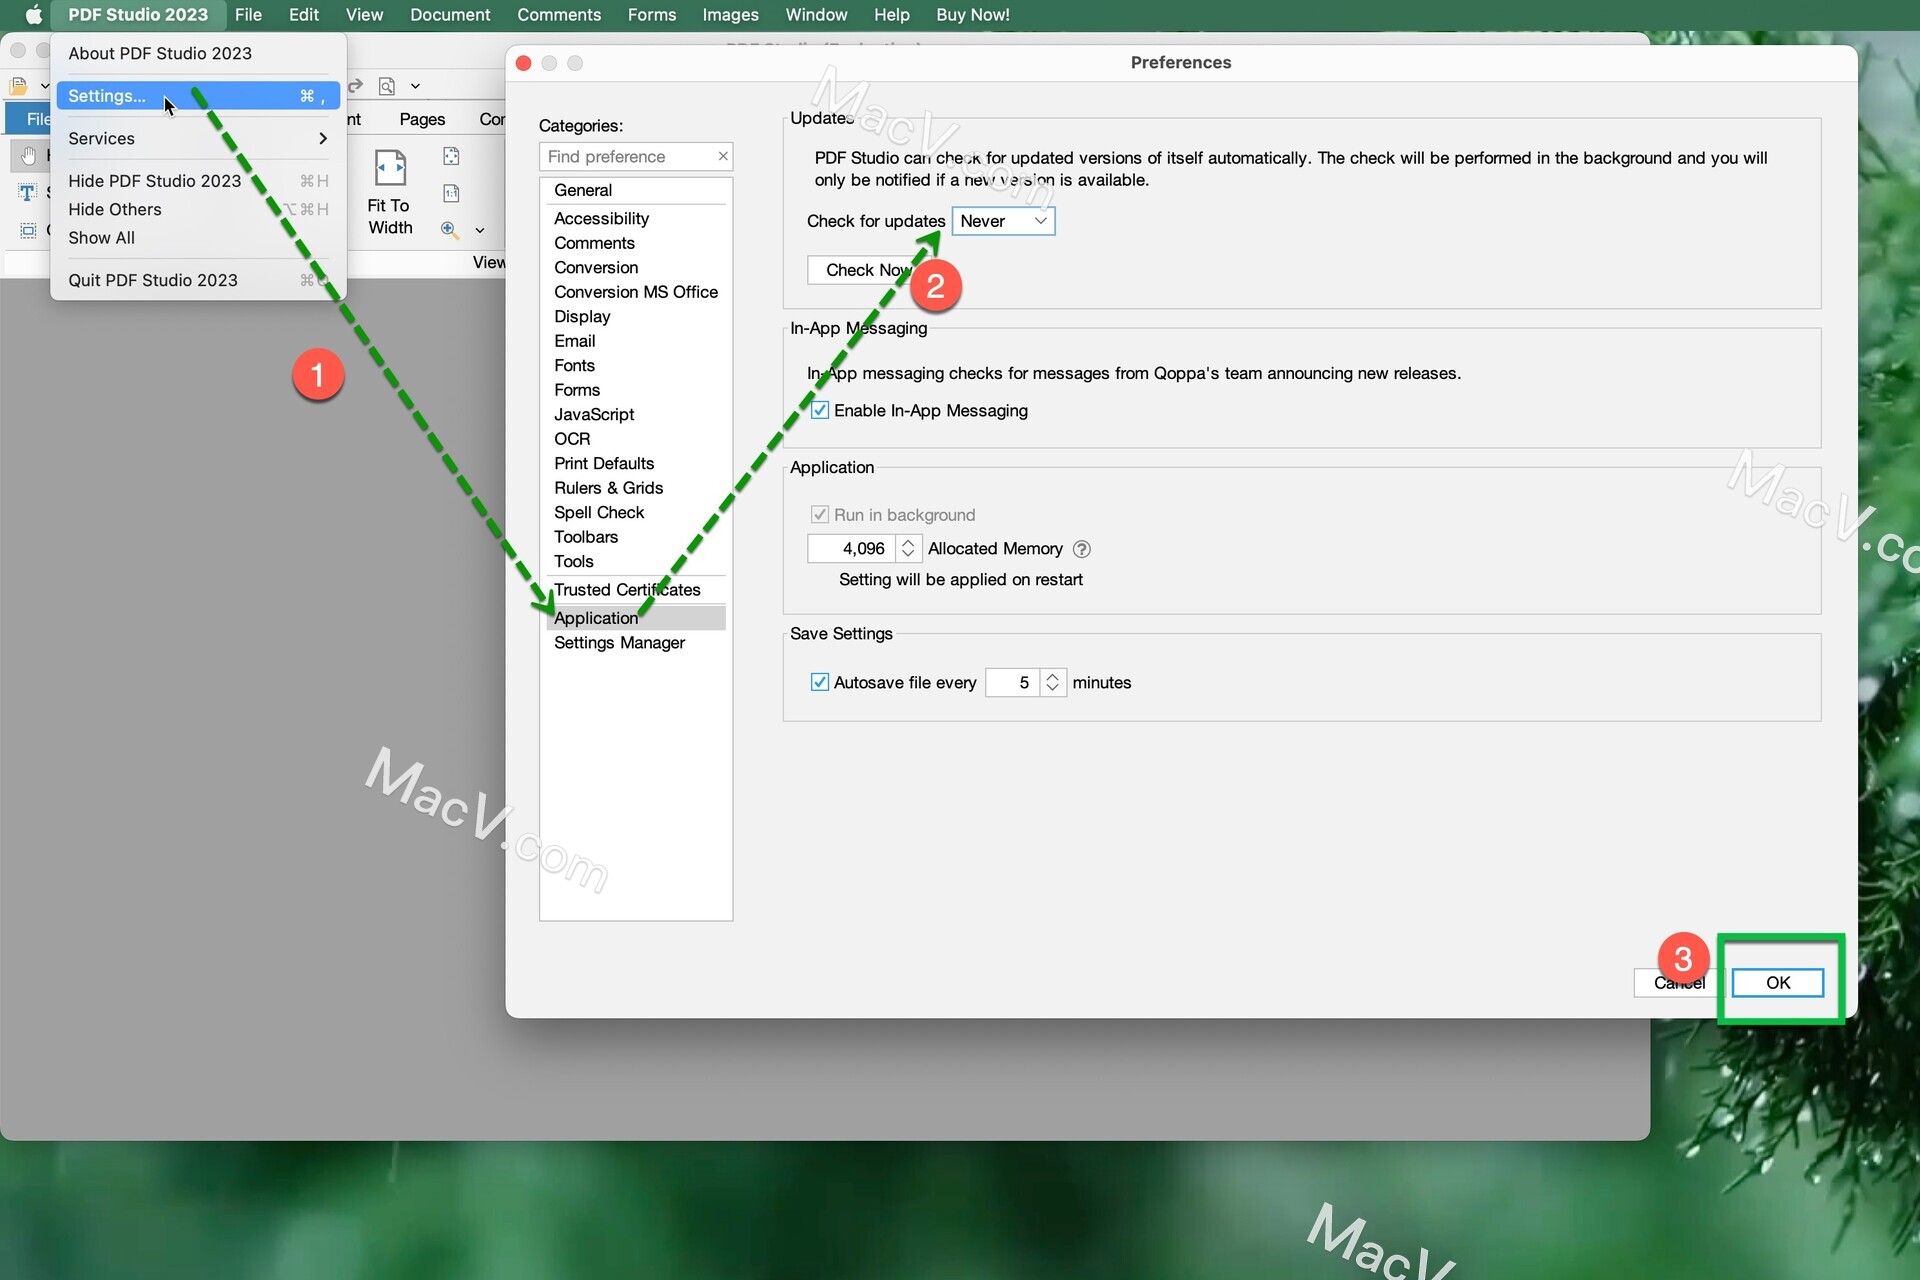The height and width of the screenshot is (1280, 1920).
Task: Open the dropdown beside the open file icon
Action: coord(44,86)
